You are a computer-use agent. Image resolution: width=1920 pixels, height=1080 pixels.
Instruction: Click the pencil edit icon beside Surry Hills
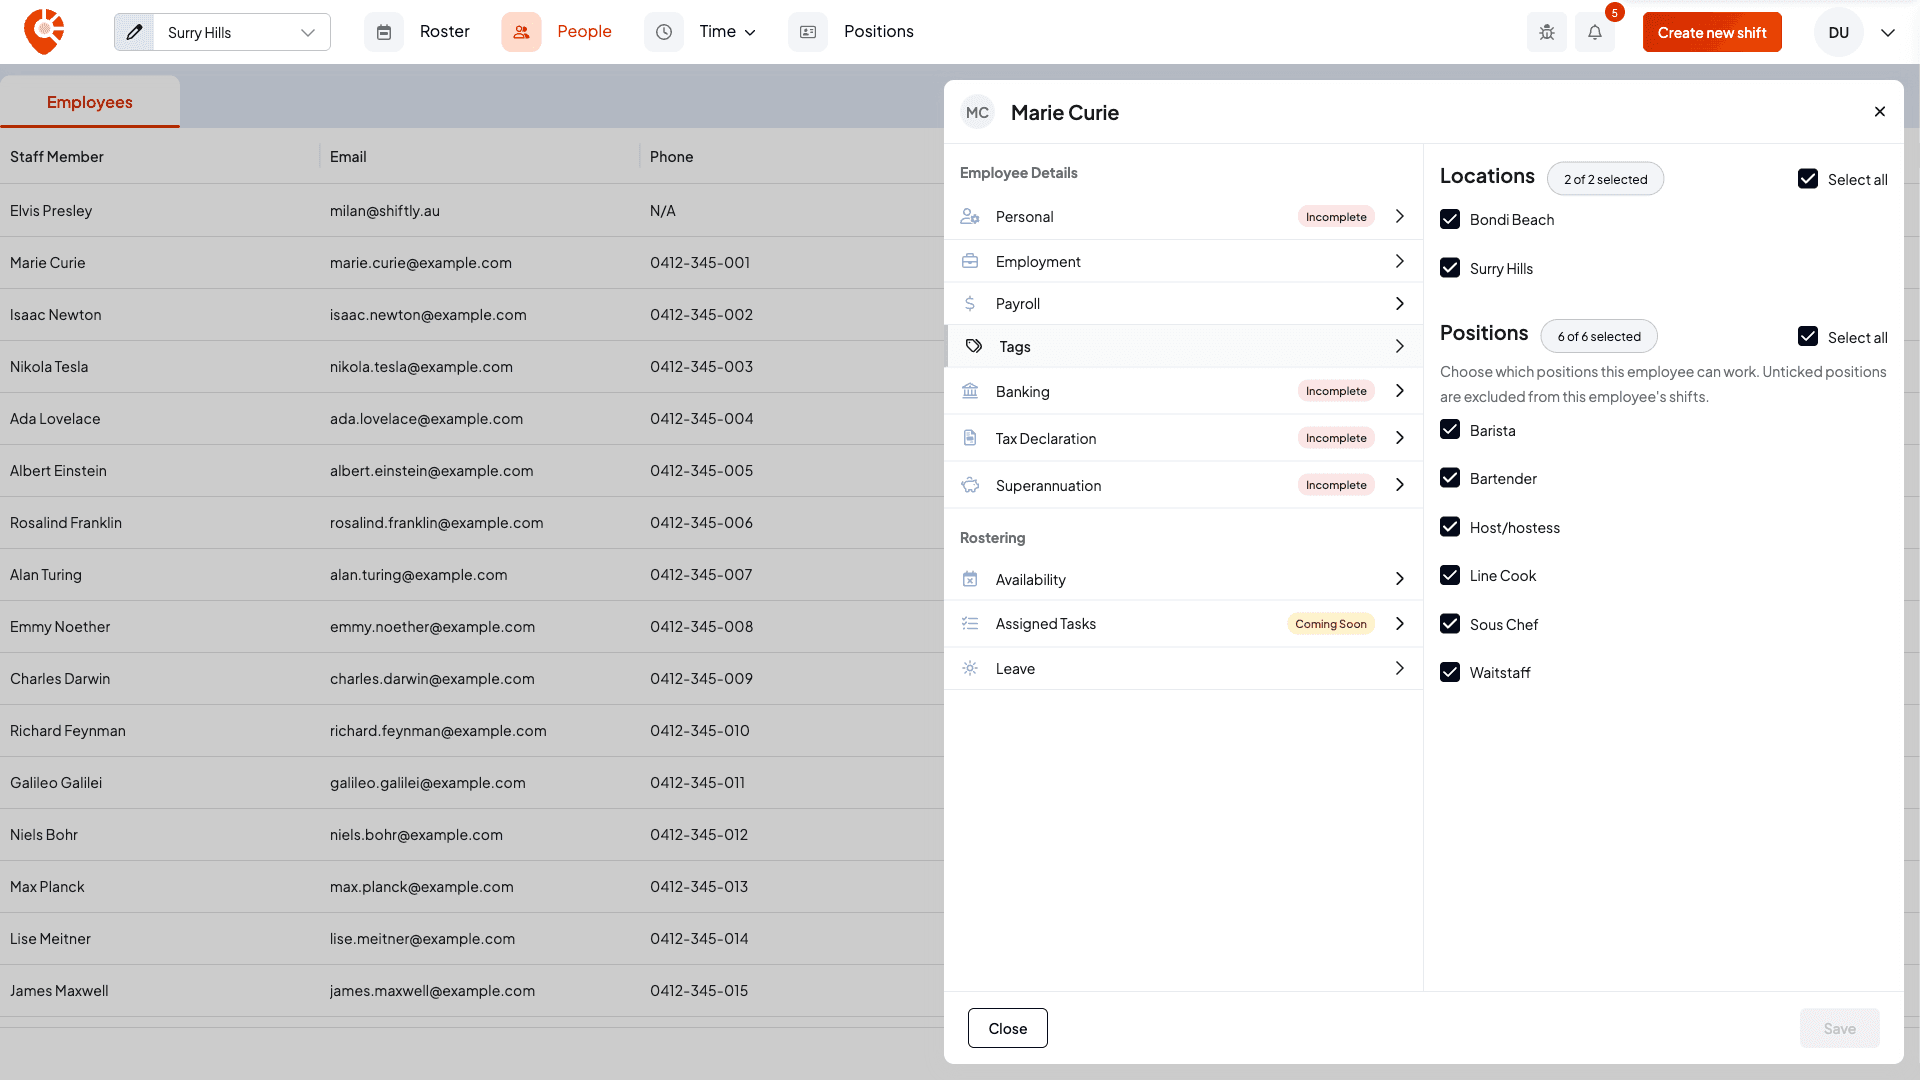[134, 32]
